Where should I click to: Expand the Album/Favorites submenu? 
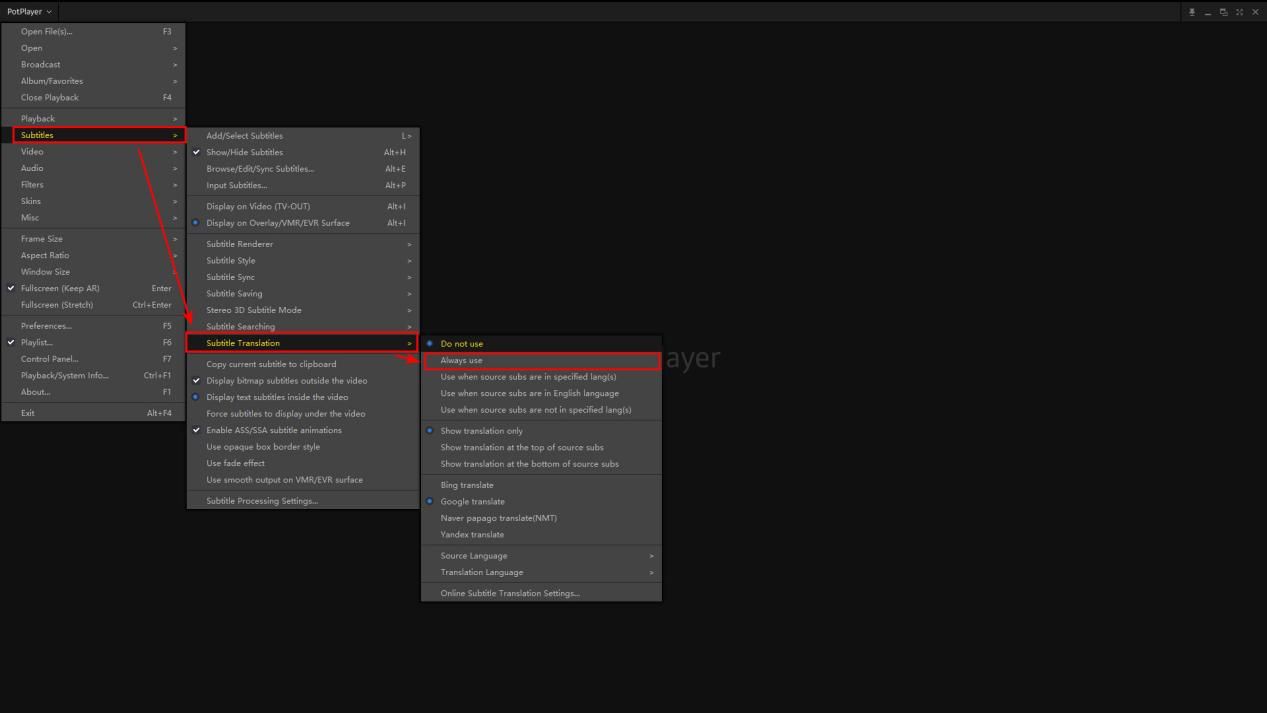[x=94, y=81]
